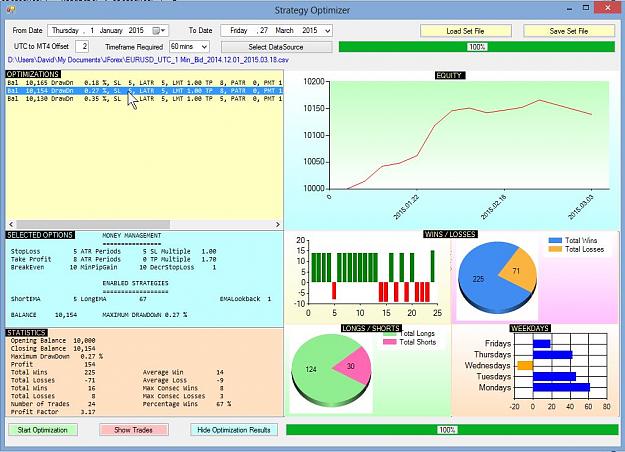
Task: Click the right arrow of optimizations scrollbar
Action: 278,224
